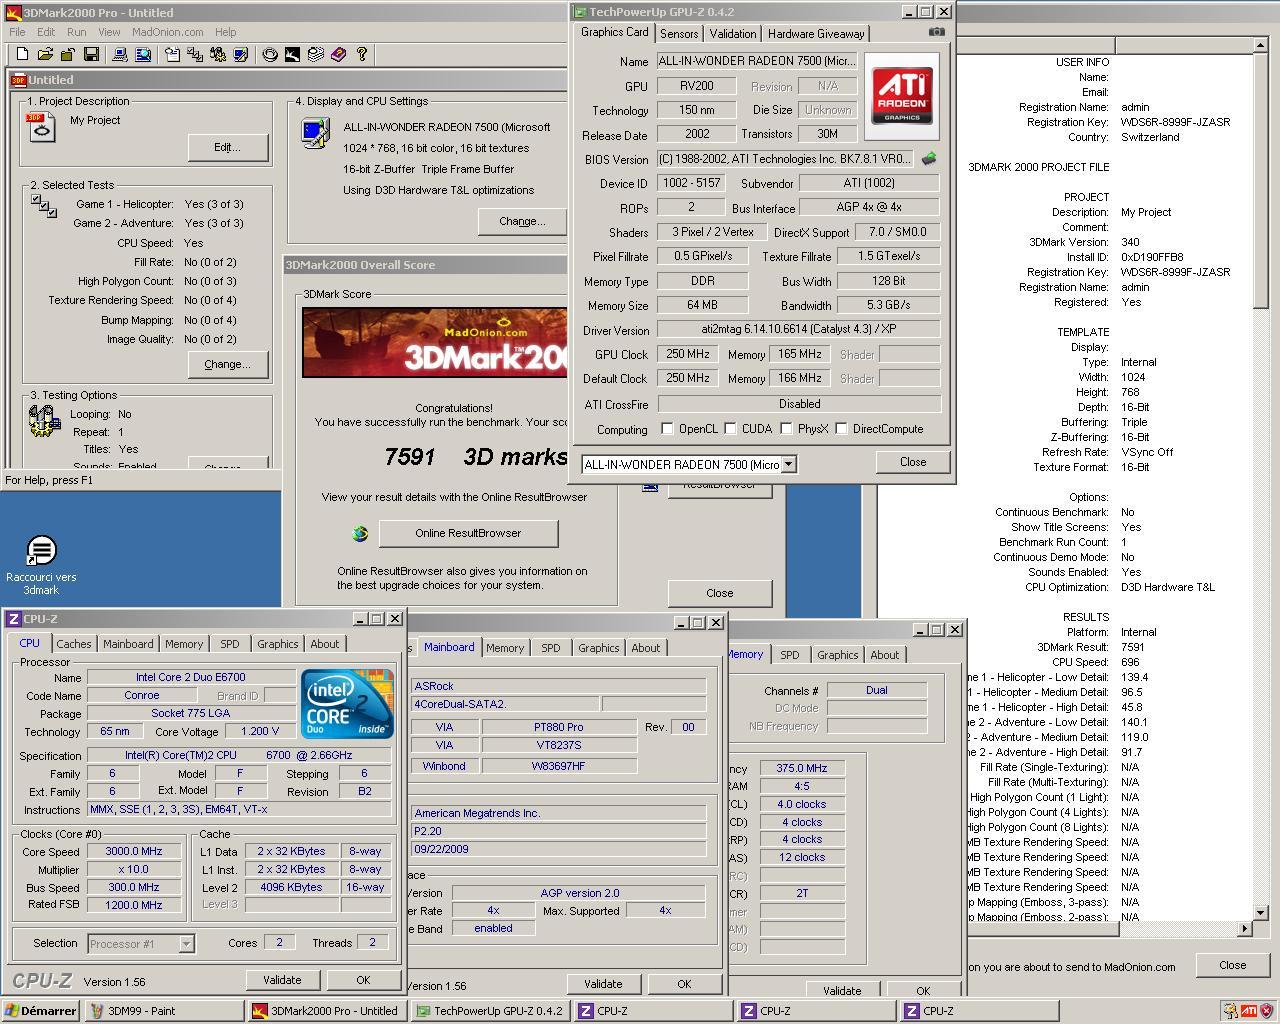Click the stacked discs icon in 3DMark toolbar
This screenshot has width=1280, height=1024.
pyautogui.click(x=315, y=54)
